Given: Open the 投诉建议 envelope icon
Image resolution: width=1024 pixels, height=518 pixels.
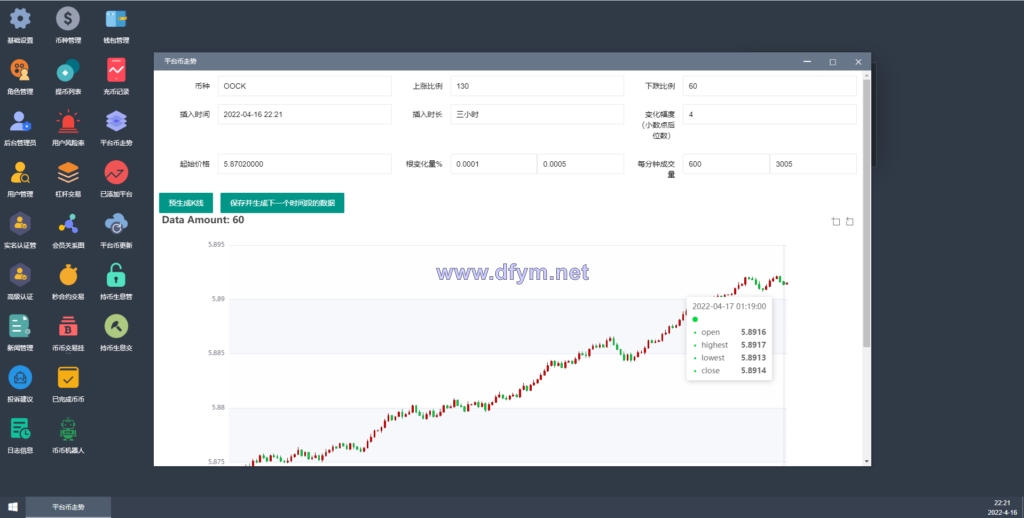Looking at the screenshot, I should click(x=20, y=378).
